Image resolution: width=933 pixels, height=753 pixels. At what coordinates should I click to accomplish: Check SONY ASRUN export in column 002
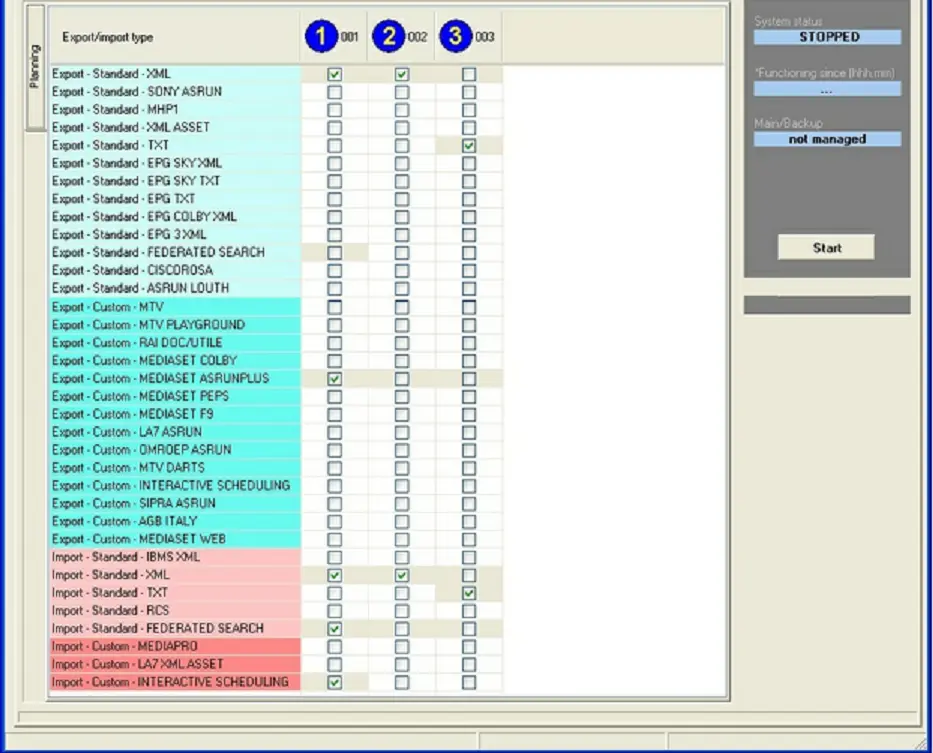point(402,92)
